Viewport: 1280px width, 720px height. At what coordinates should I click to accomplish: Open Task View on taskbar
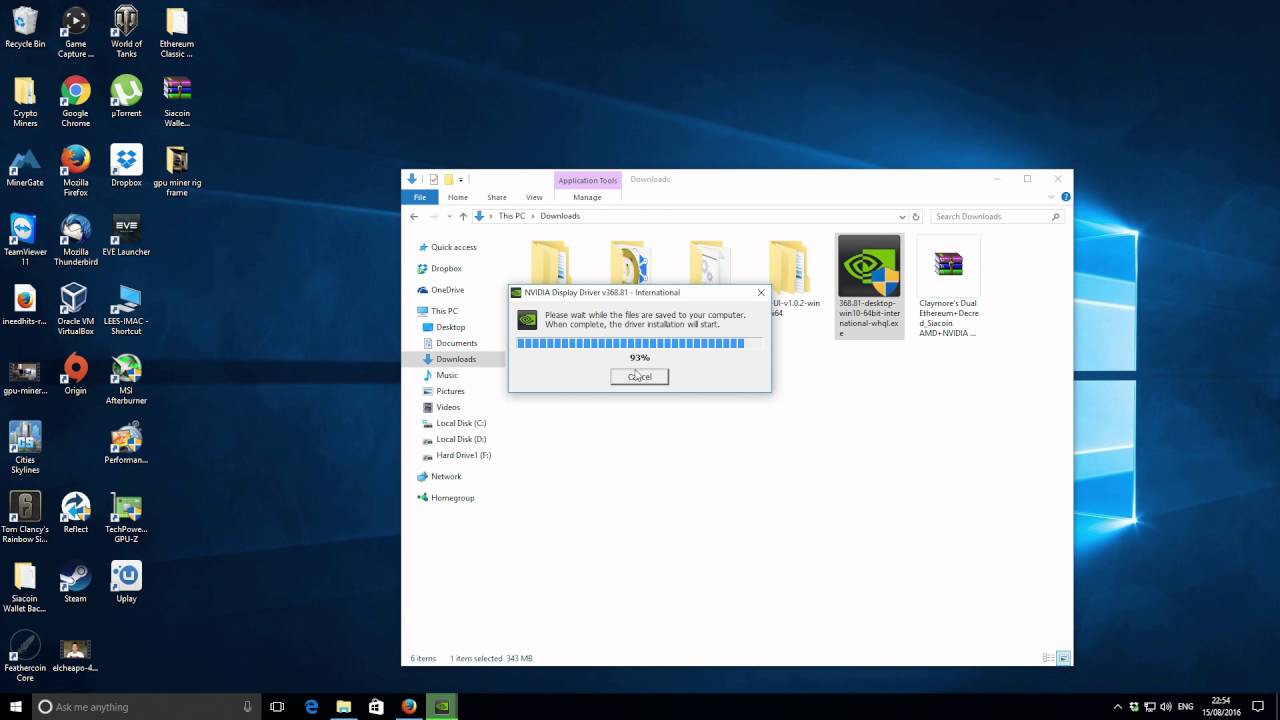277,706
